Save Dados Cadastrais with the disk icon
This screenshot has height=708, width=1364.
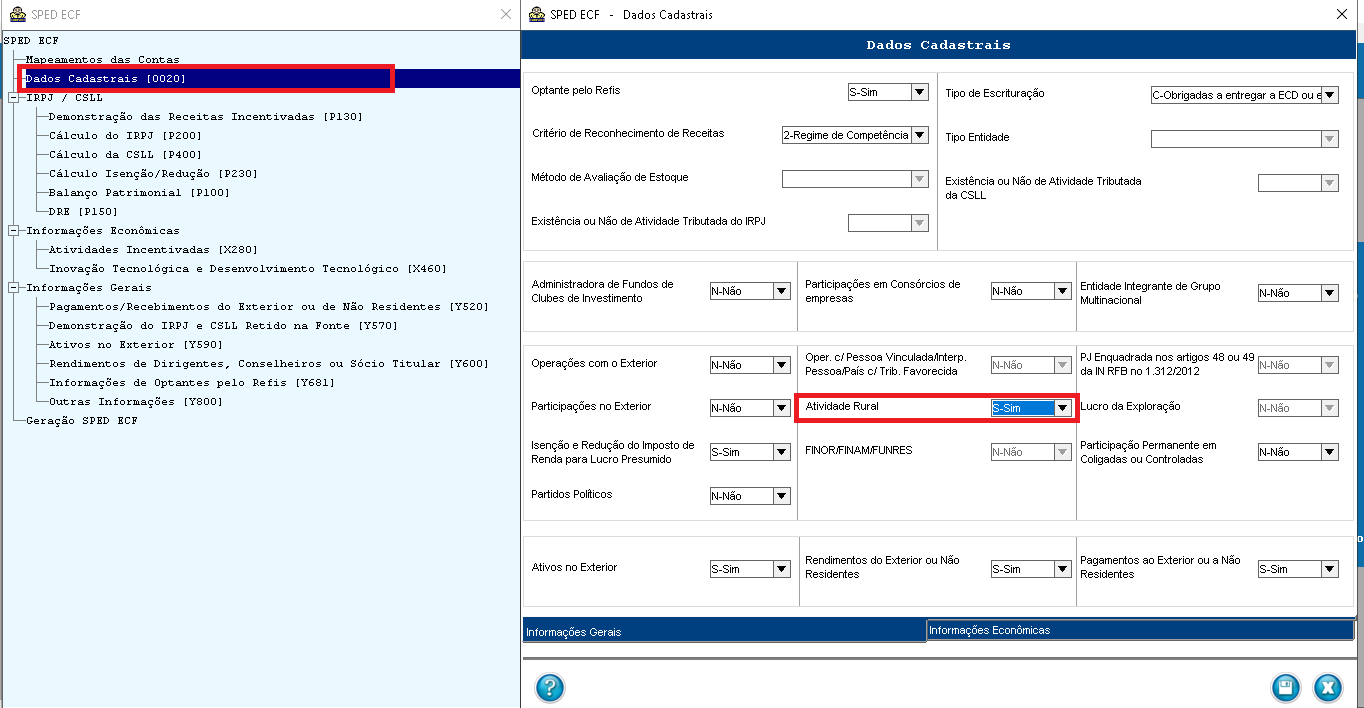1285,688
